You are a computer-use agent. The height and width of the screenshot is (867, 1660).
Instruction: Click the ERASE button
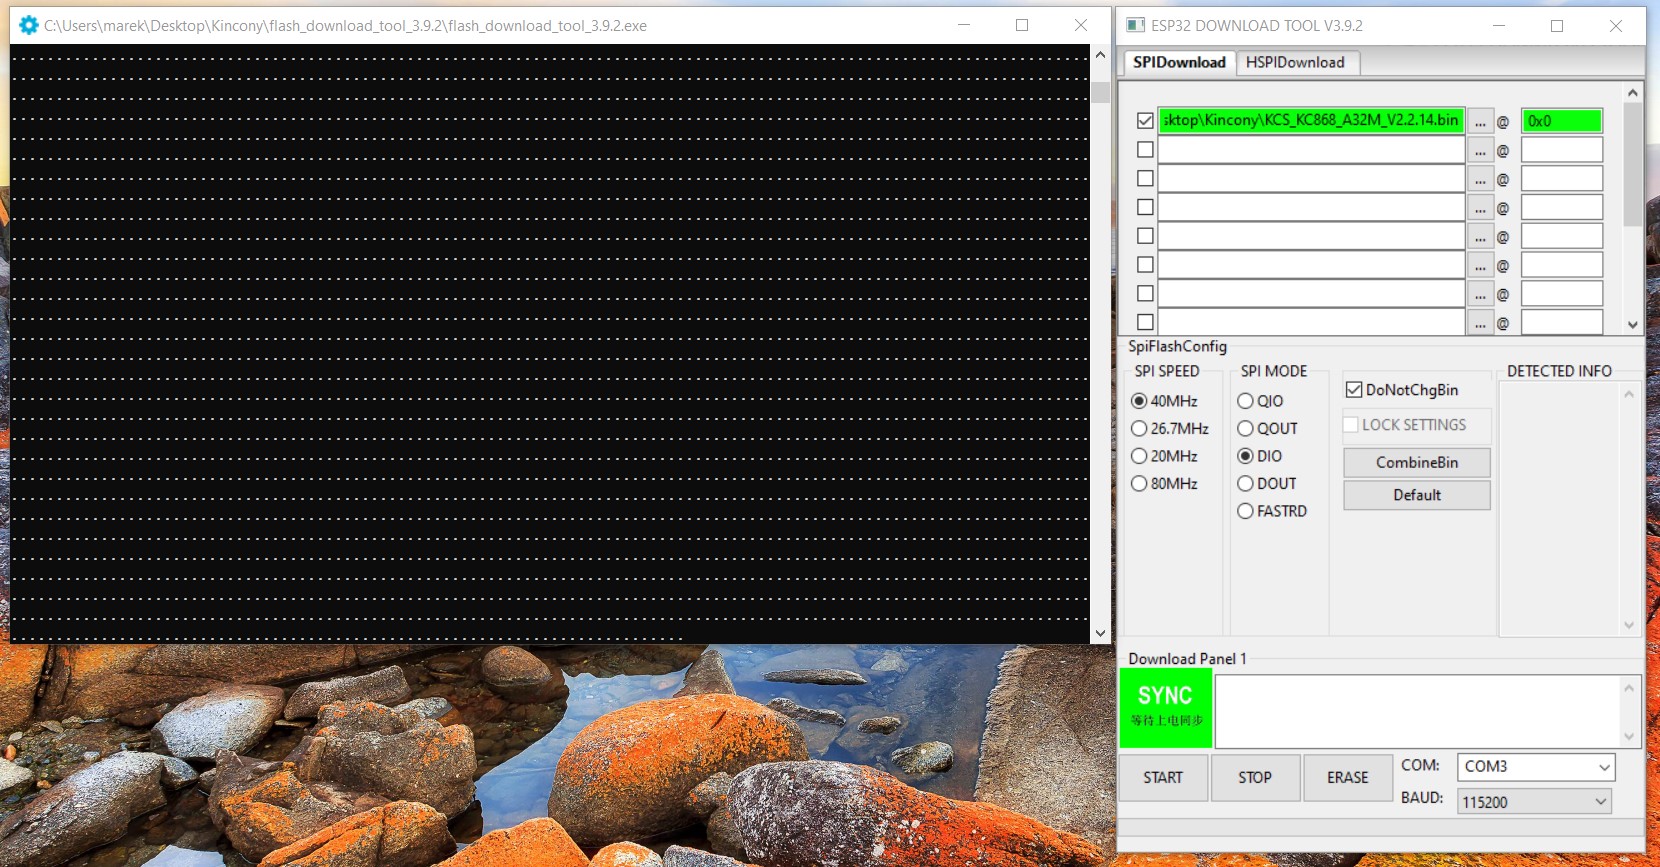click(1347, 778)
